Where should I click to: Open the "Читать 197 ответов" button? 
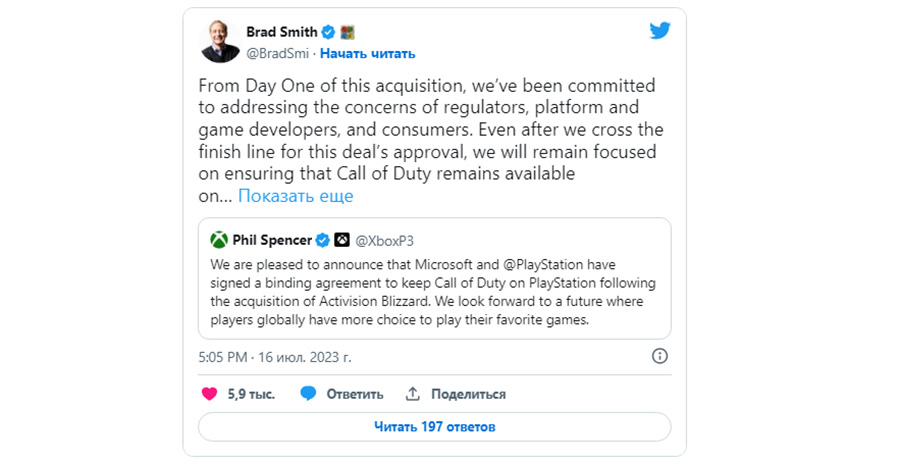point(434,427)
